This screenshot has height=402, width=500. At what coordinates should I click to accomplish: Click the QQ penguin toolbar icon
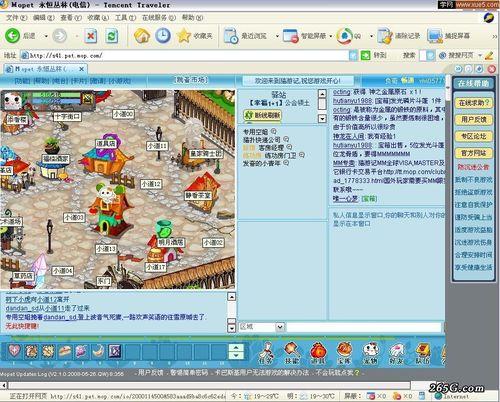coord(349,36)
